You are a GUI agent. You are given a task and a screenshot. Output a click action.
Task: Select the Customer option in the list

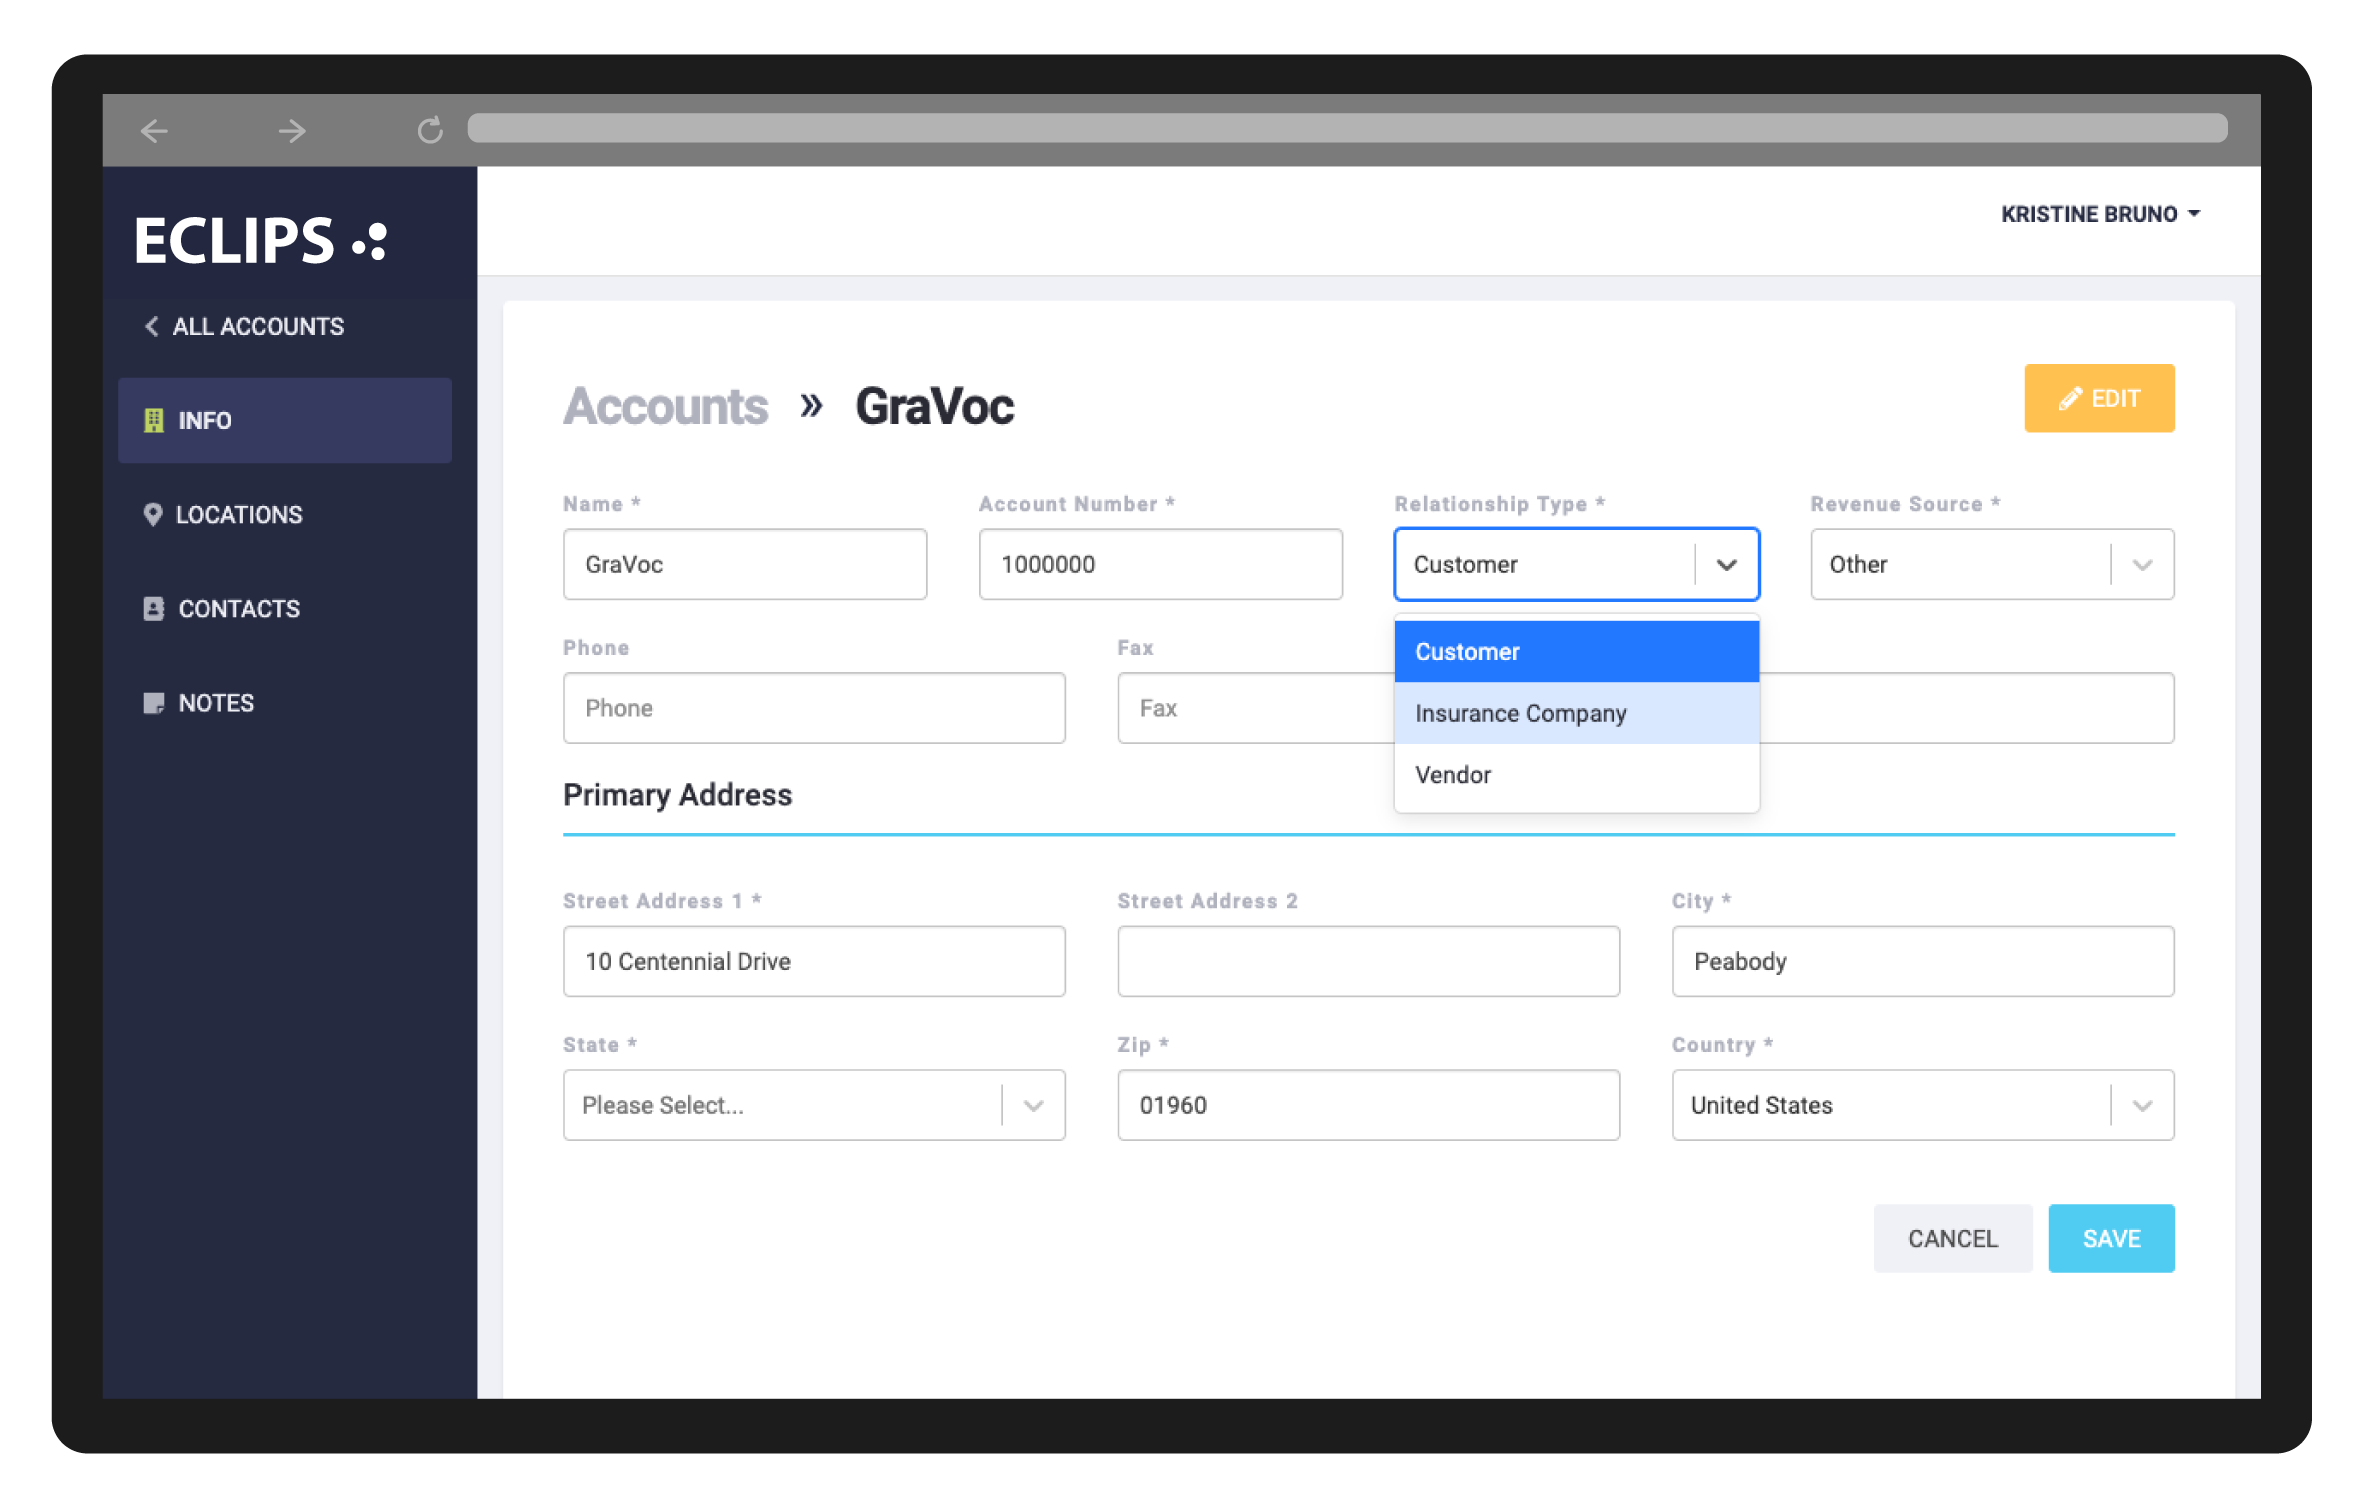pos(1576,651)
